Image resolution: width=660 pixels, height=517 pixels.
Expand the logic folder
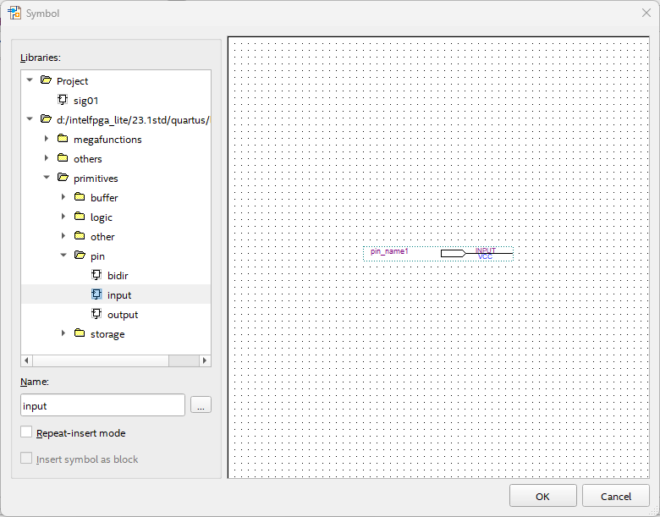[x=63, y=216]
